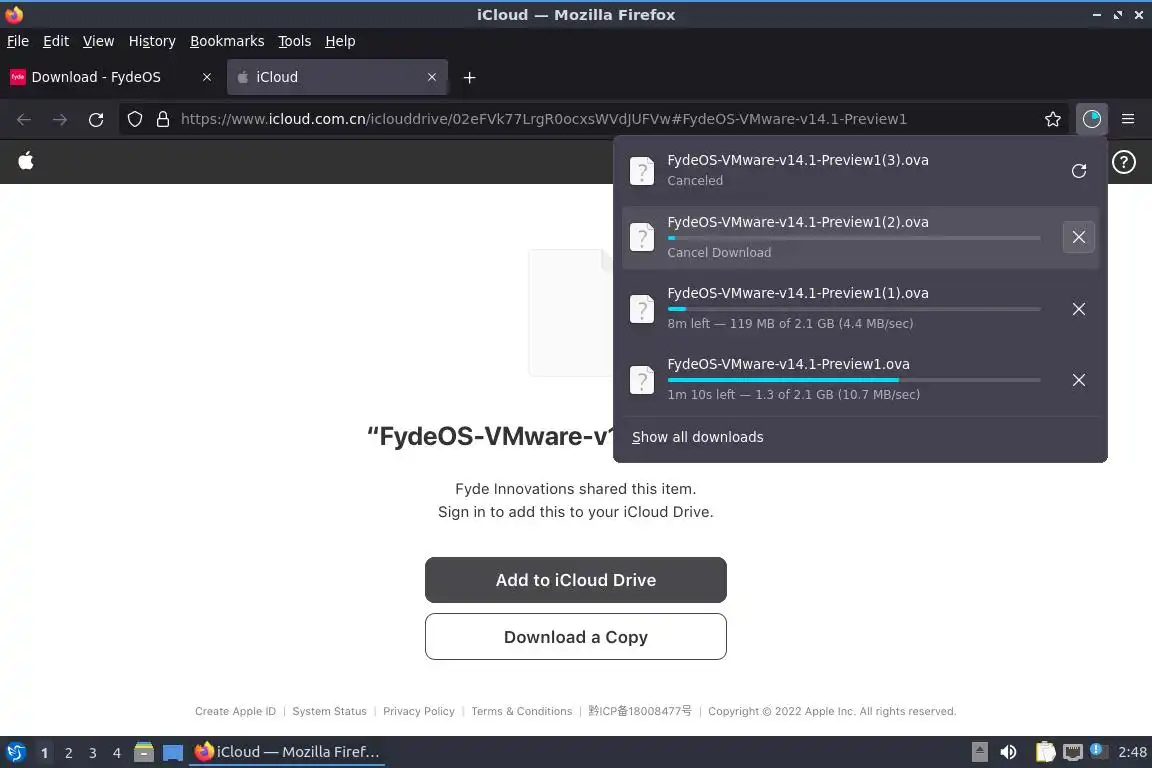1152x768 pixels.
Task: Open the View menu
Action: tap(98, 41)
